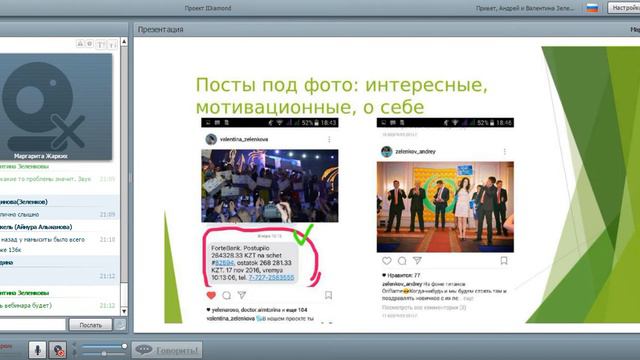Click the chat sender name ending (Зеленков)
The width and height of the screenshot is (640, 360).
click(x=24, y=202)
